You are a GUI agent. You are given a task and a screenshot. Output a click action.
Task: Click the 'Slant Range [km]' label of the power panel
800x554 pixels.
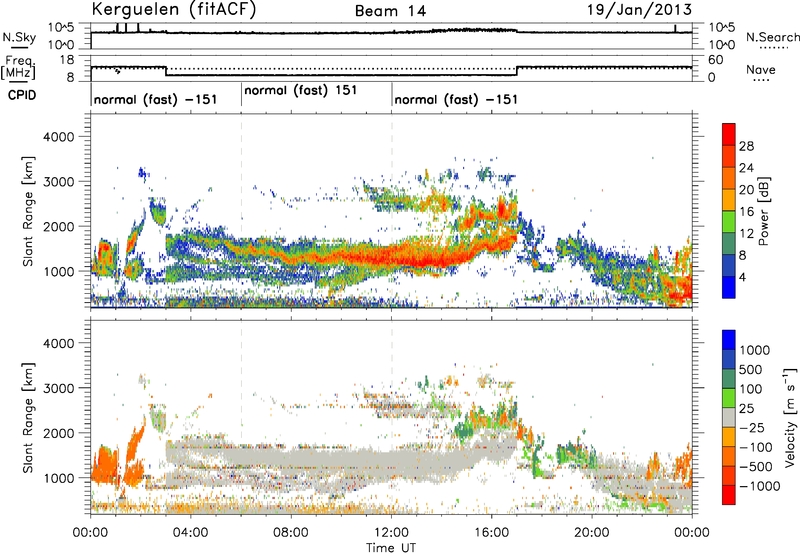[28, 211]
